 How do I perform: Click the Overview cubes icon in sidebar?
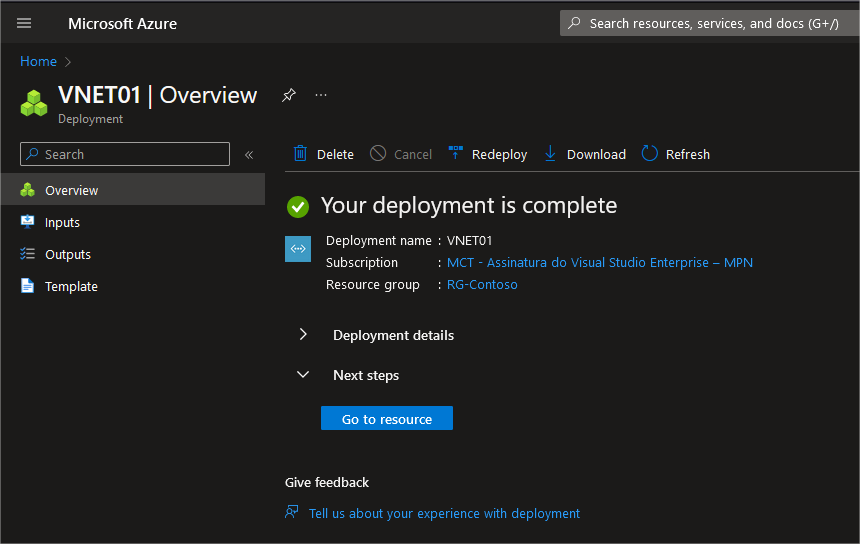point(27,190)
